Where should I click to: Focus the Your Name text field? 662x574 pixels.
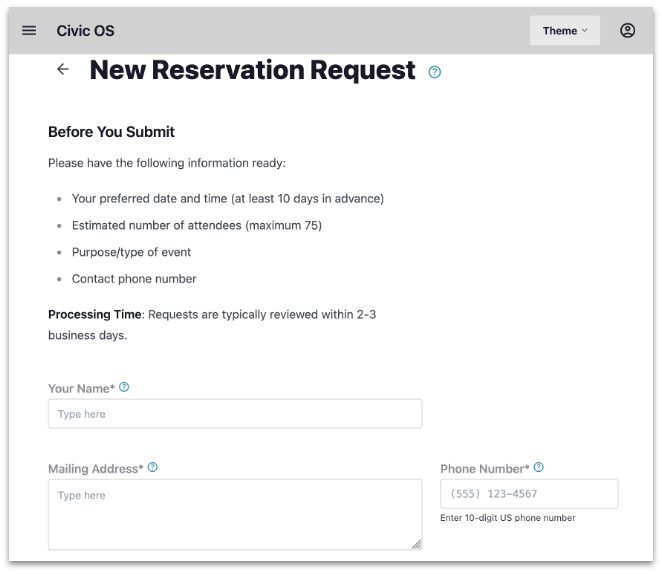[x=235, y=414]
